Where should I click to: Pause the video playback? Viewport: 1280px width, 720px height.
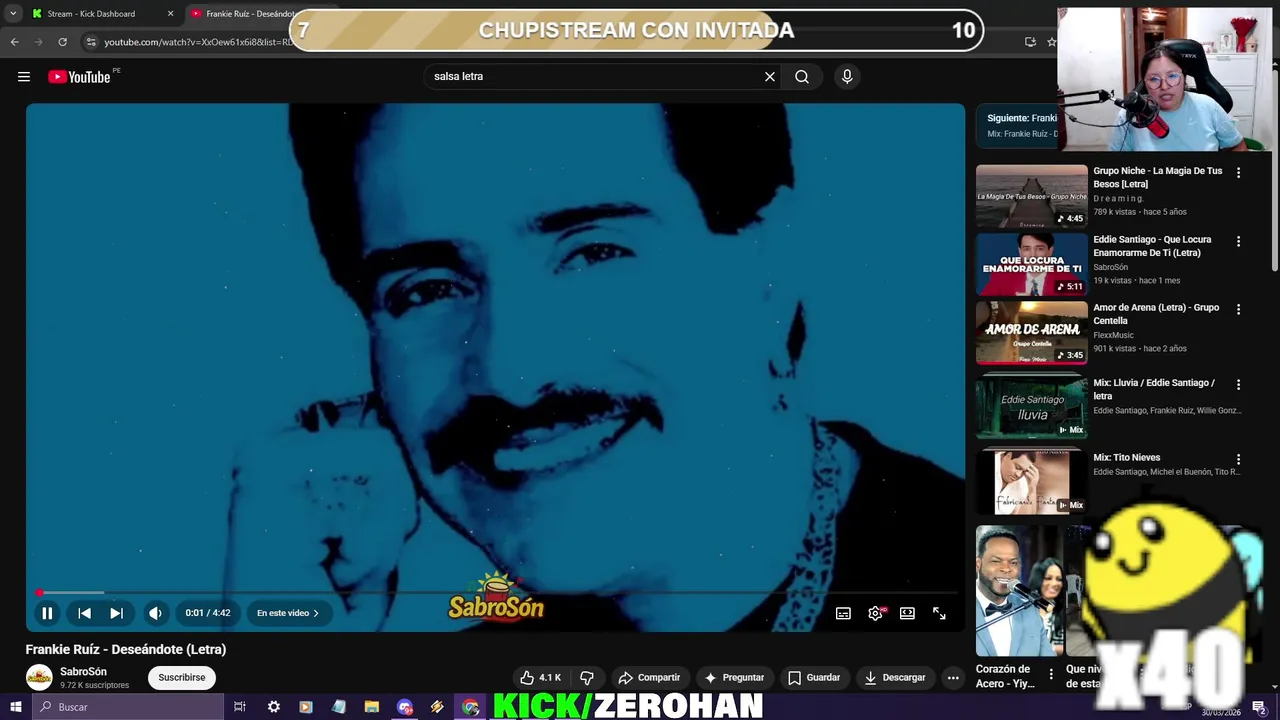[47, 613]
